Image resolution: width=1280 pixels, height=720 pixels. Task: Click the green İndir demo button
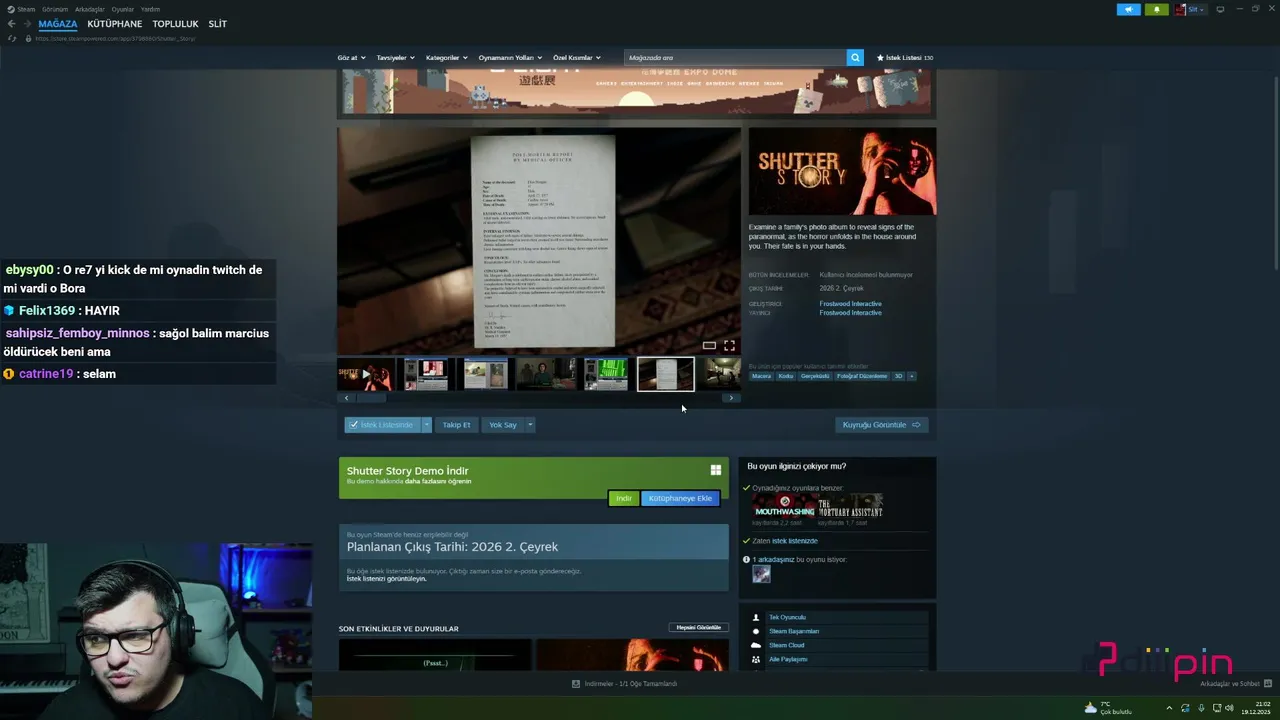[623, 498]
